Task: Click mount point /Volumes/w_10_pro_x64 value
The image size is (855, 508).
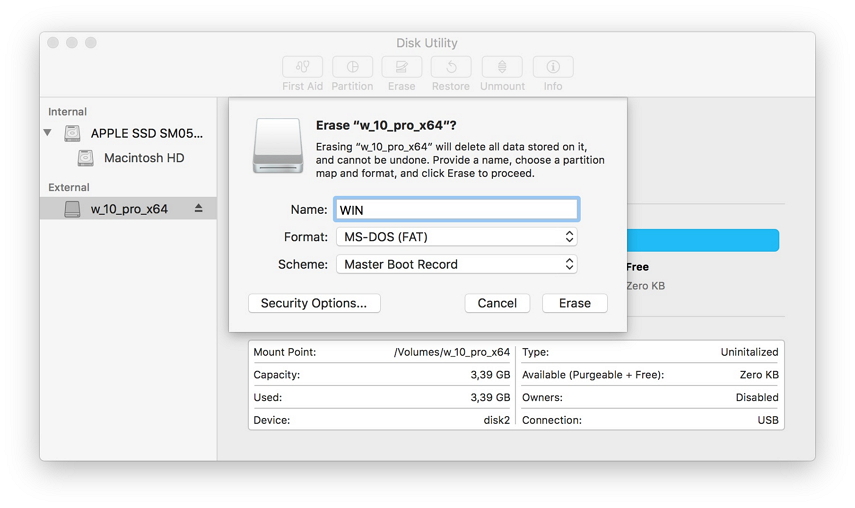Action: pos(451,352)
